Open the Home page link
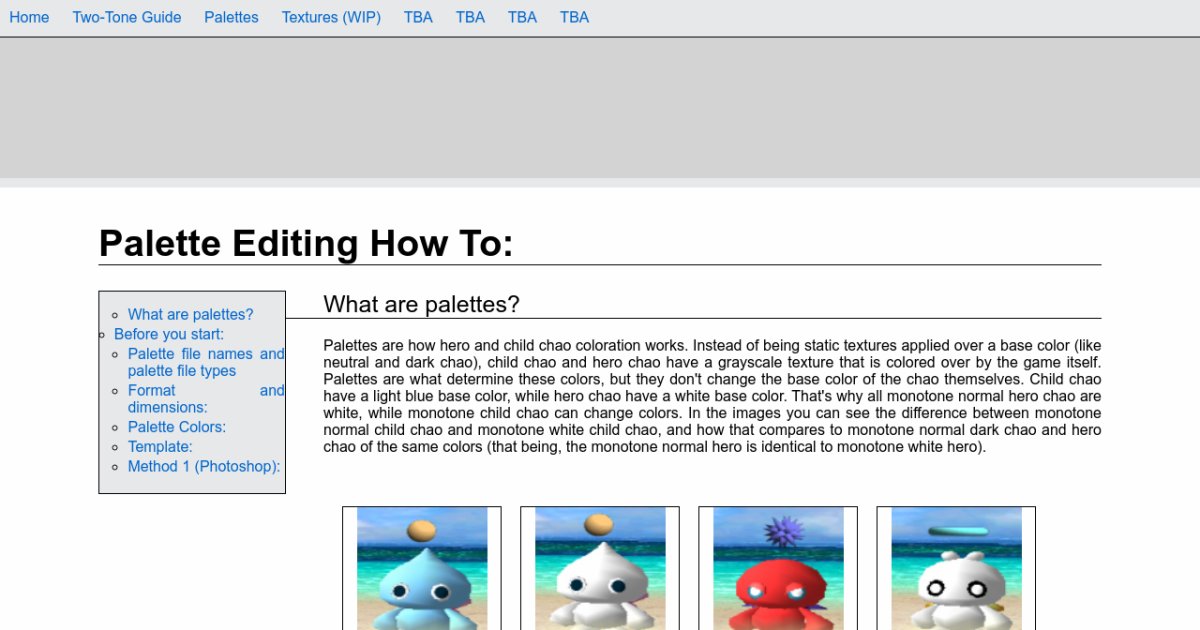Screen dimensions: 1200x630 pos(29,17)
